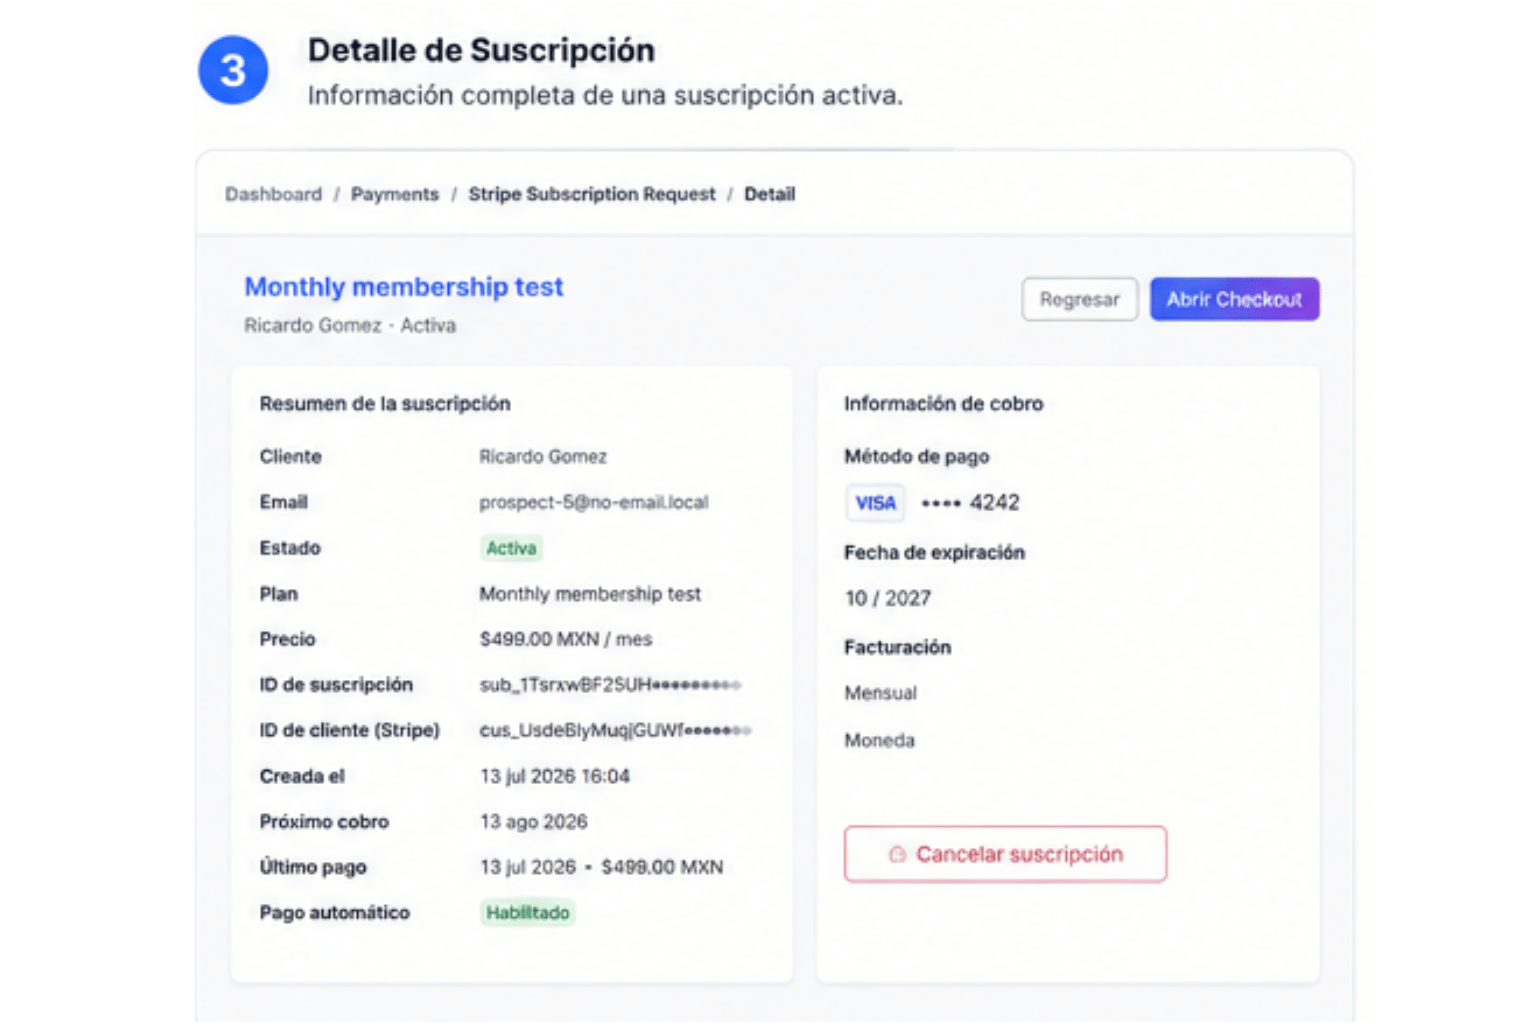Click the Método de pago label
Viewport: 1536px width, 1024px height.
click(917, 457)
